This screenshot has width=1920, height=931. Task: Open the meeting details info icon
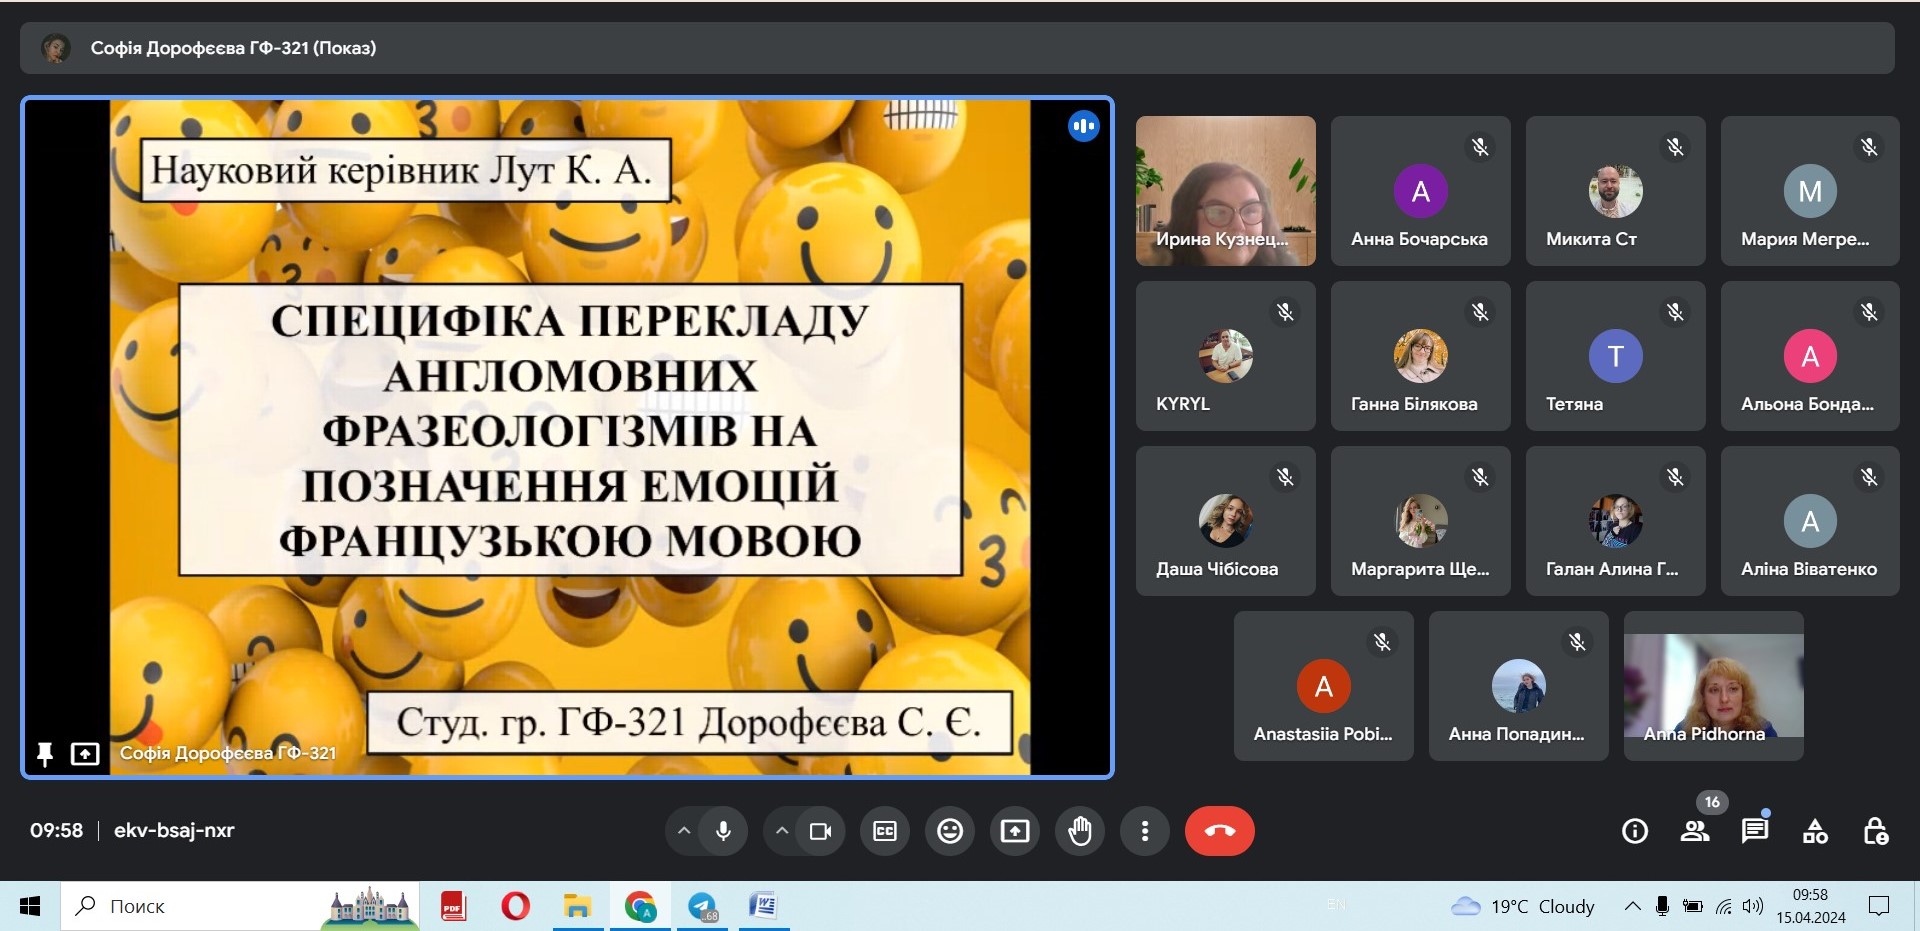click(1635, 831)
